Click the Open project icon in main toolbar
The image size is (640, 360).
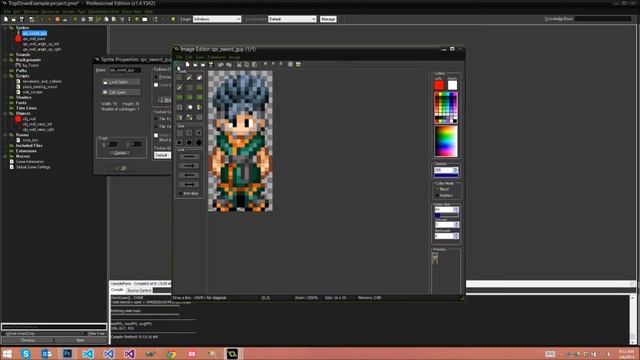(13, 19)
